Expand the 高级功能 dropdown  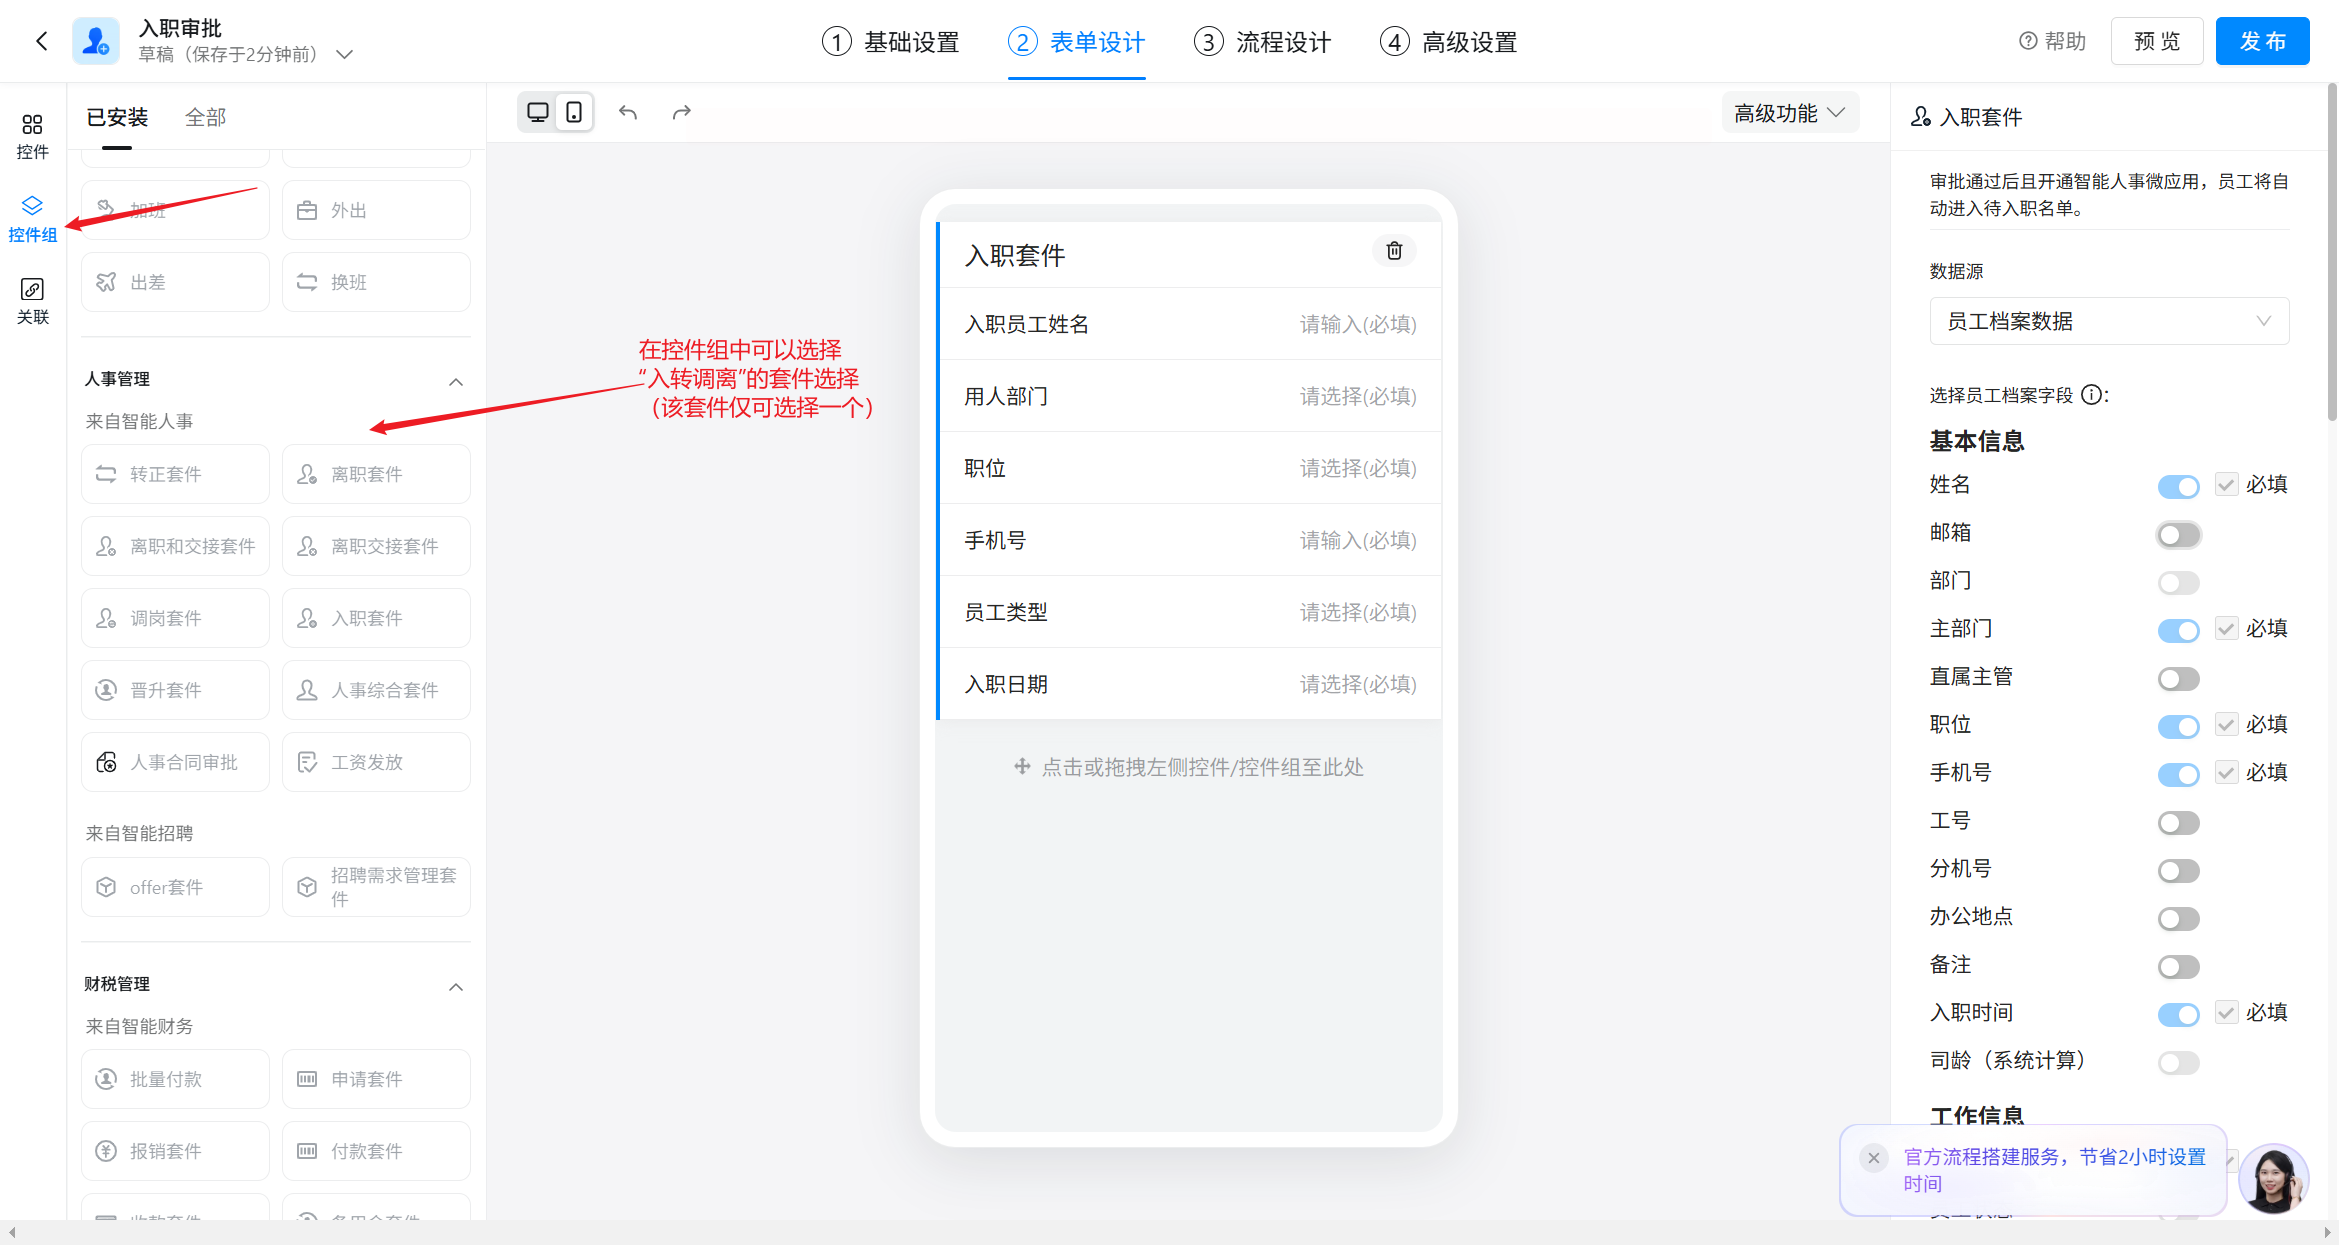(x=1789, y=113)
